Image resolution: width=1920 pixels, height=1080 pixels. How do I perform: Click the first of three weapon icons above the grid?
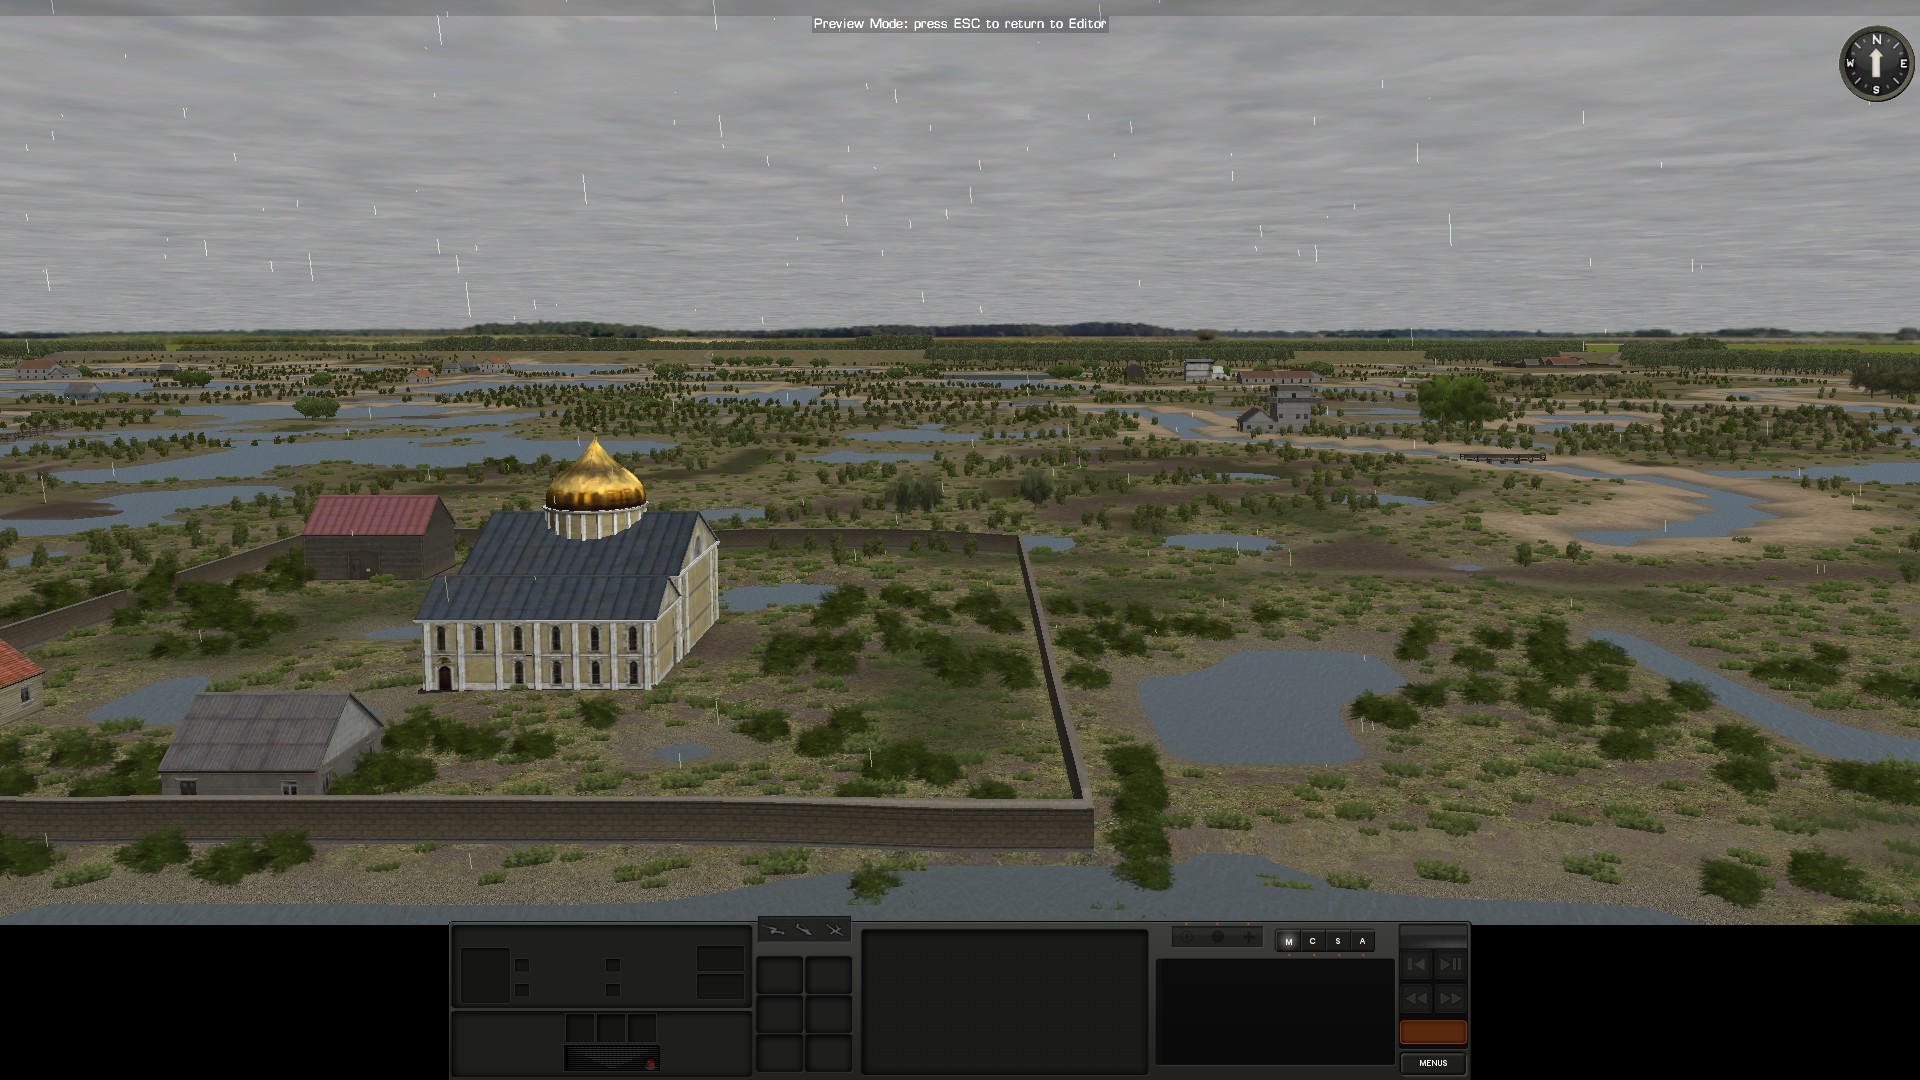tap(775, 931)
